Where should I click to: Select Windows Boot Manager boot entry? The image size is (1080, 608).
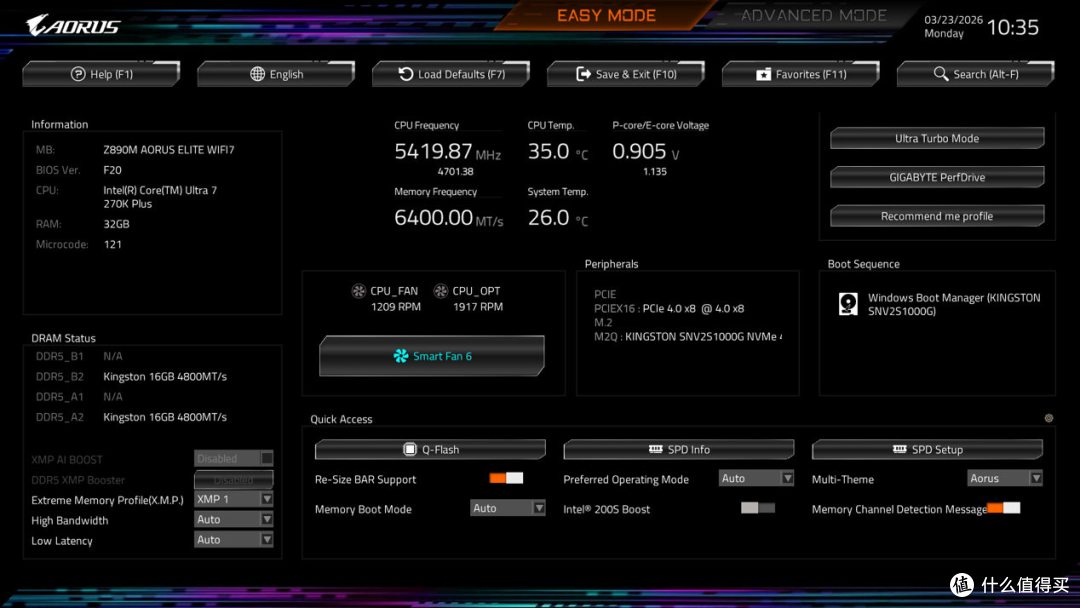click(954, 304)
